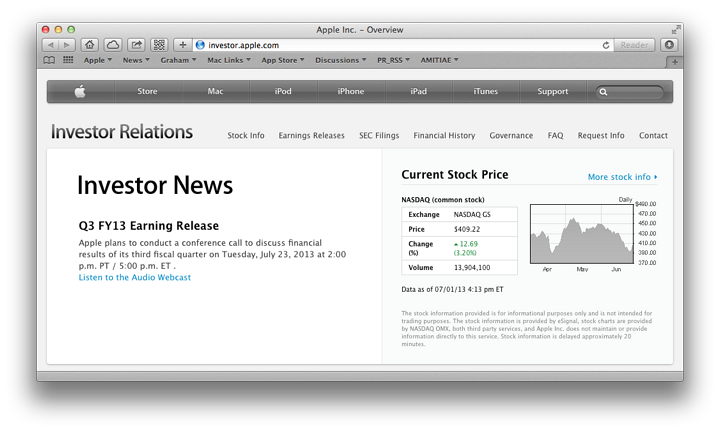Screen dimensions: 720x432
Task: Open the iPad tab in the site navigation
Action: (x=418, y=91)
